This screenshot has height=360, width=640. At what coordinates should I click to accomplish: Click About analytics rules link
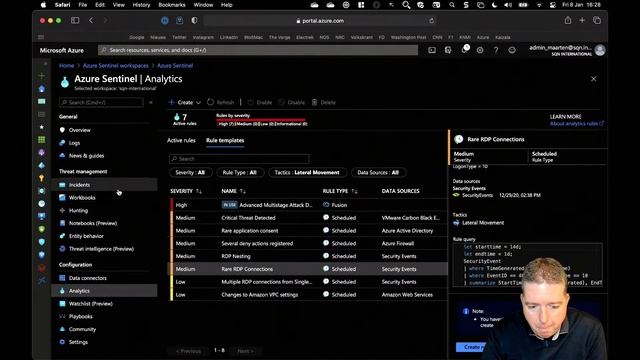point(576,124)
